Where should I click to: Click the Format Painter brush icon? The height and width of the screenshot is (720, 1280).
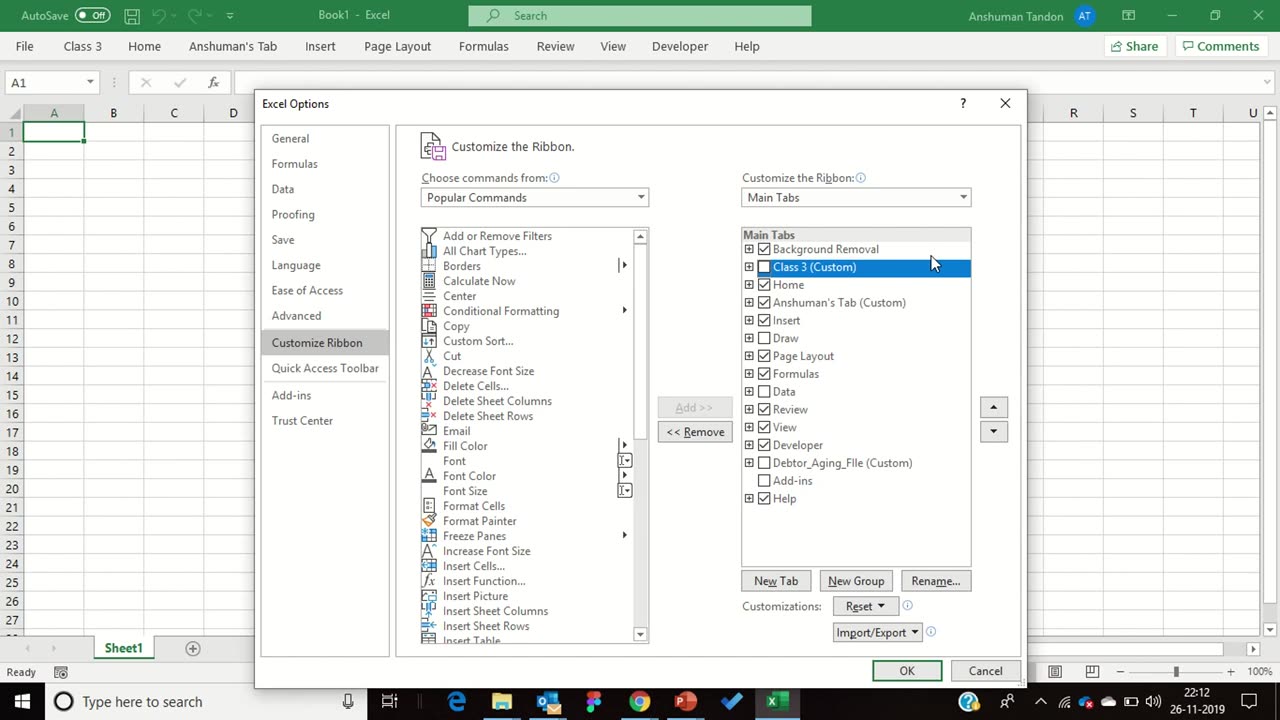pyautogui.click(x=429, y=521)
